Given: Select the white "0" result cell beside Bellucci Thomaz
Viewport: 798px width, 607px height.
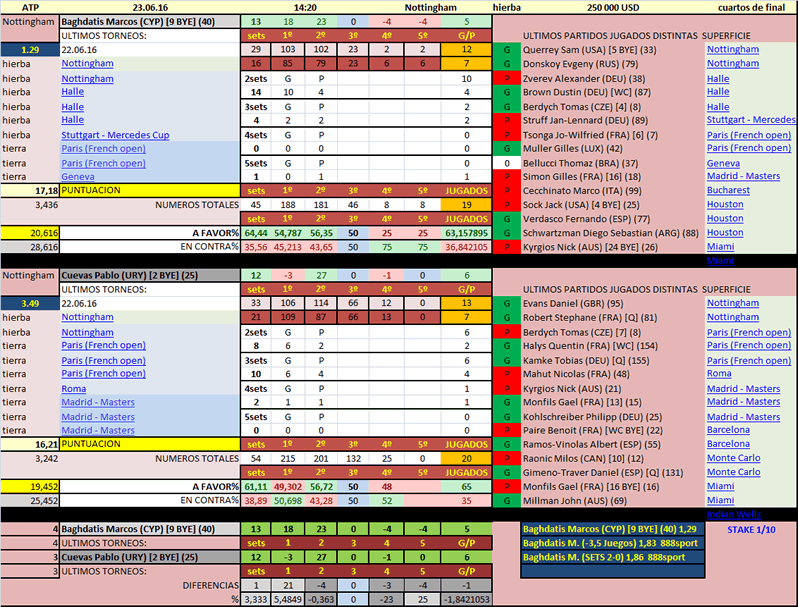Looking at the screenshot, I should (507, 163).
